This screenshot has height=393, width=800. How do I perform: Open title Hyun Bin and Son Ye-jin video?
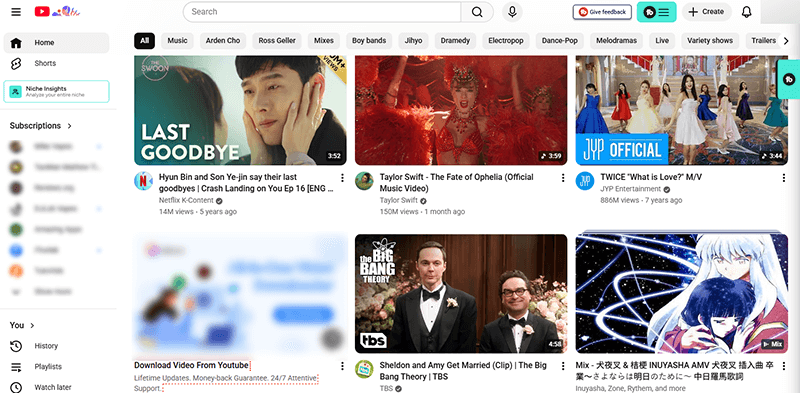(x=246, y=183)
